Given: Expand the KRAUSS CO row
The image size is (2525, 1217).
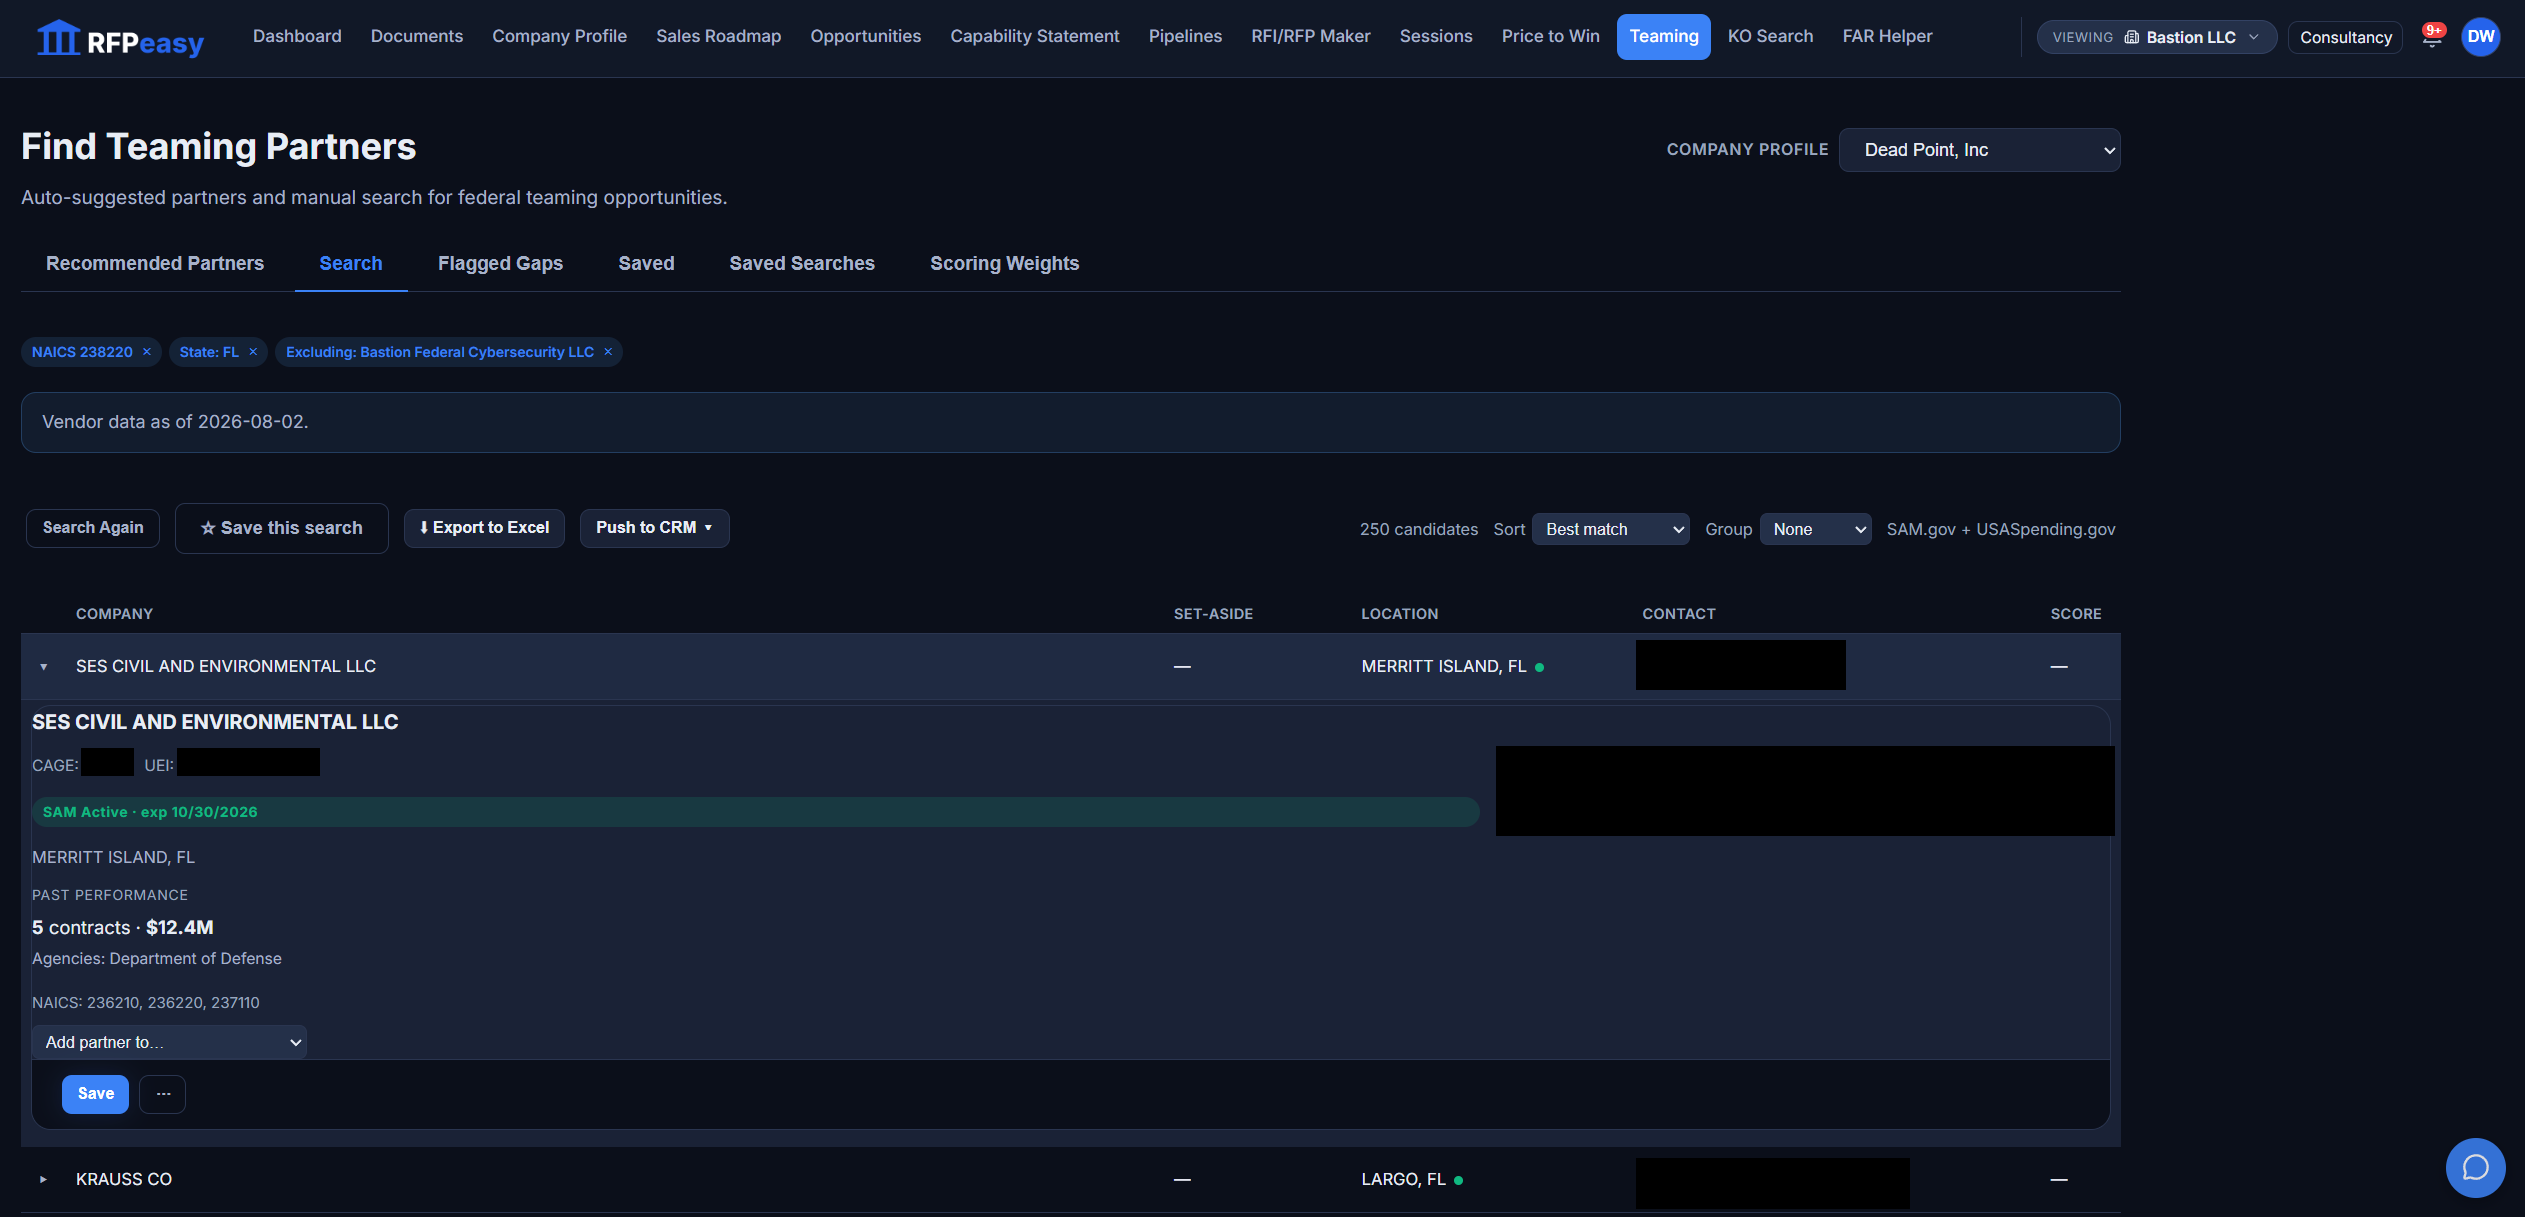Looking at the screenshot, I should 43,1180.
